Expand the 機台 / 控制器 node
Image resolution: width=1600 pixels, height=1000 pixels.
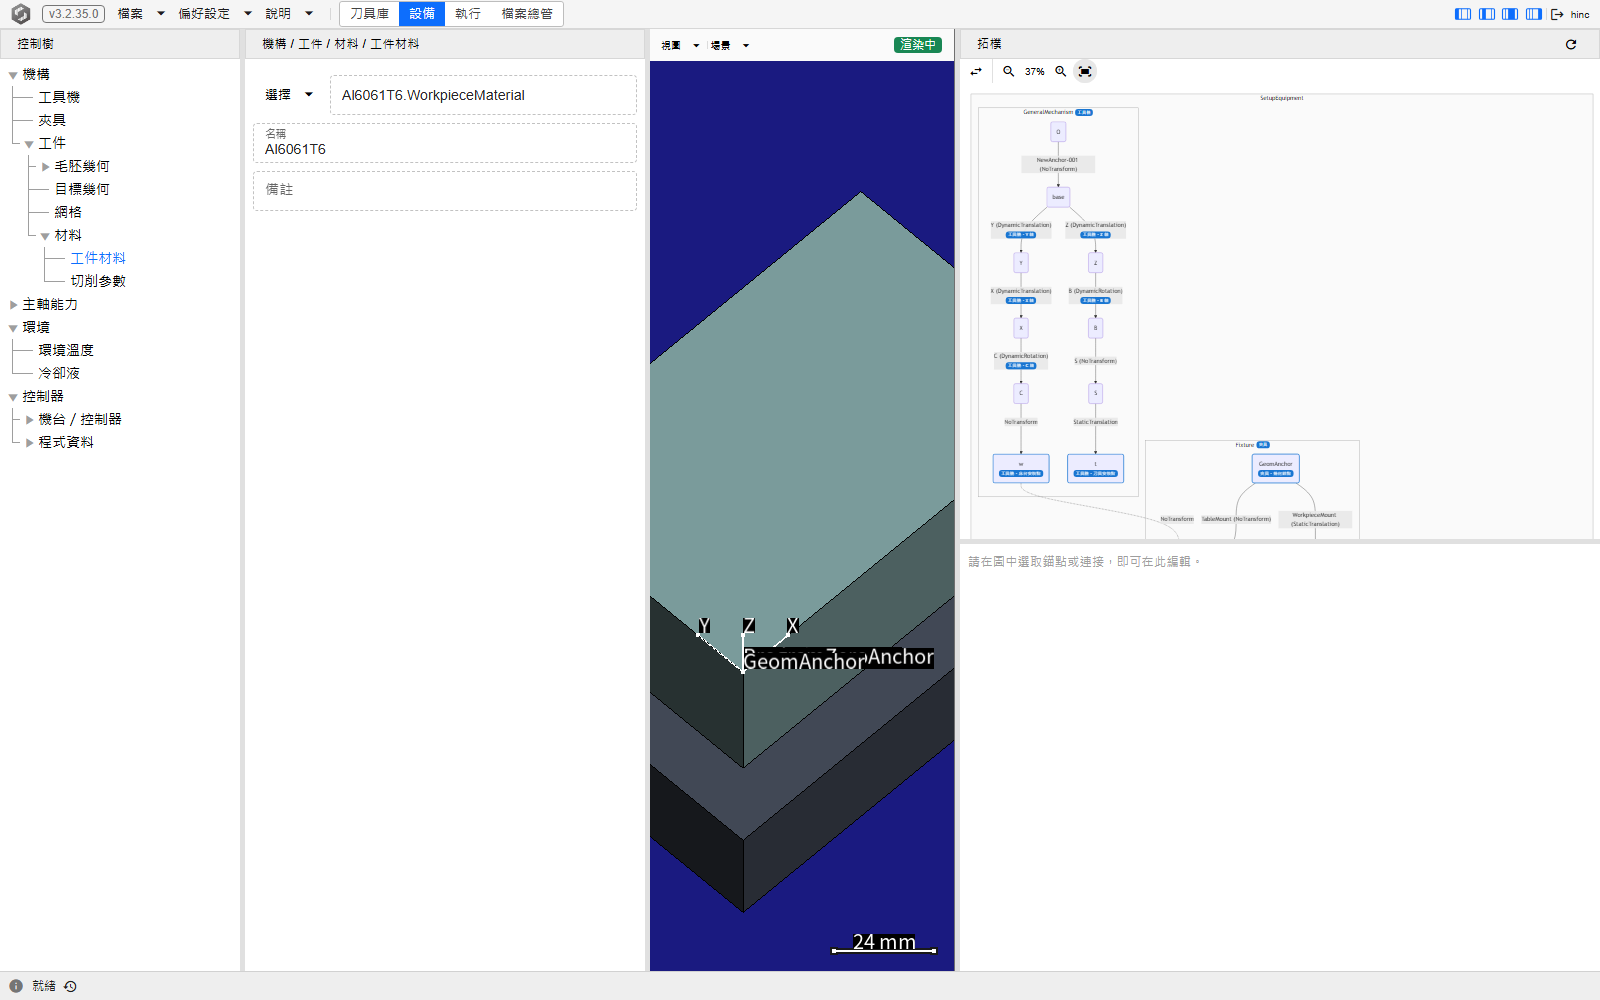coord(29,420)
